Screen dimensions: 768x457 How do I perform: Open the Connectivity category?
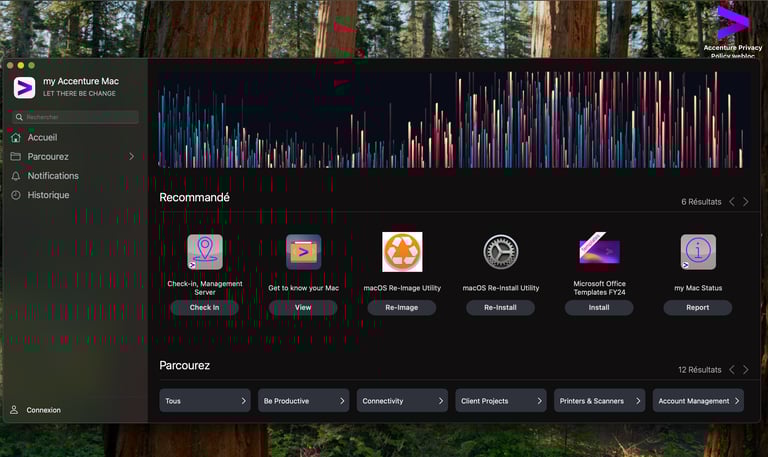[x=402, y=401]
